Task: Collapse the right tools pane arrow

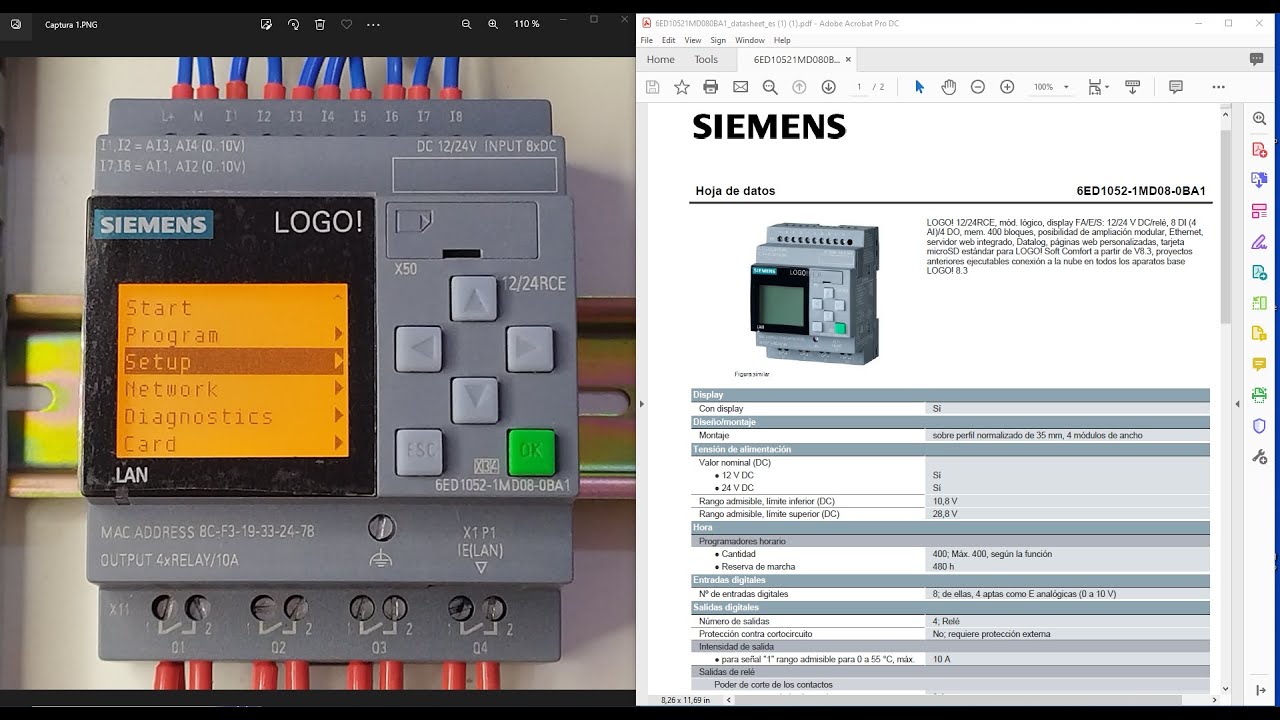Action: [x=1237, y=404]
